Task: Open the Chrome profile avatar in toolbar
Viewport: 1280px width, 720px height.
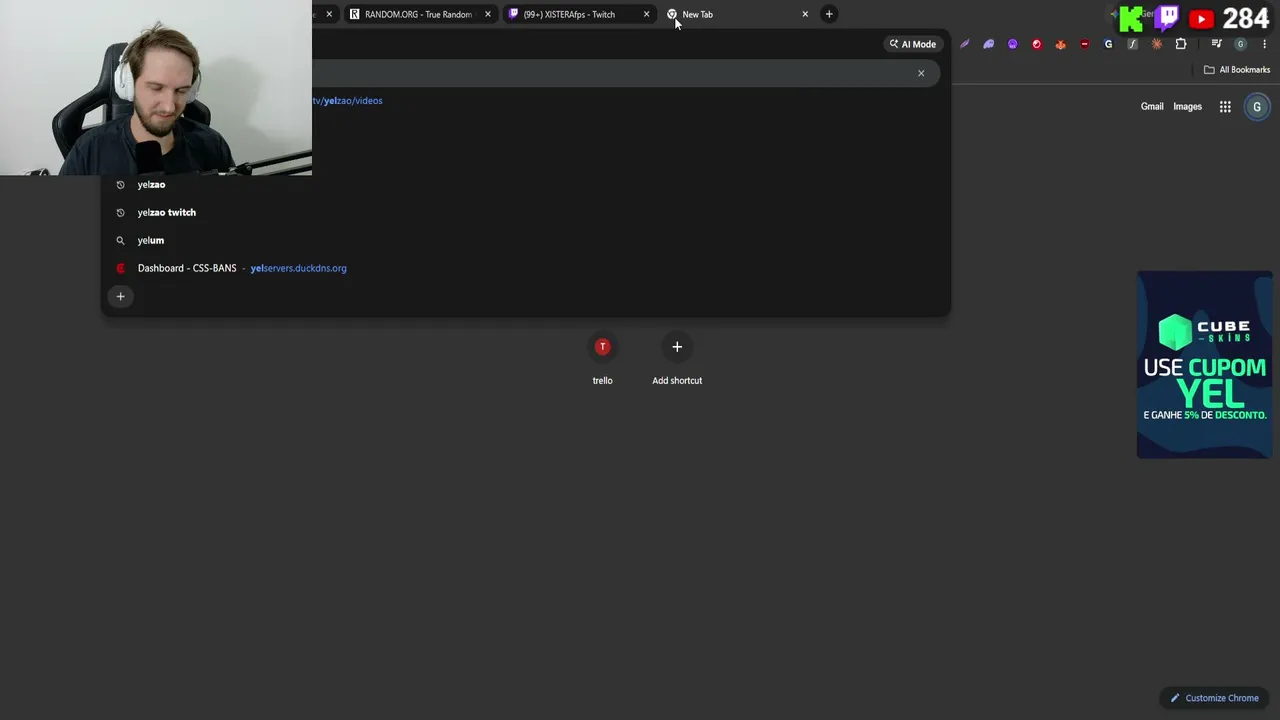Action: (1241, 44)
